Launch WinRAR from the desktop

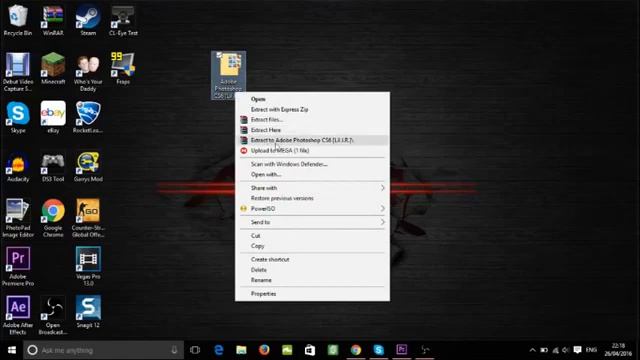(53, 20)
